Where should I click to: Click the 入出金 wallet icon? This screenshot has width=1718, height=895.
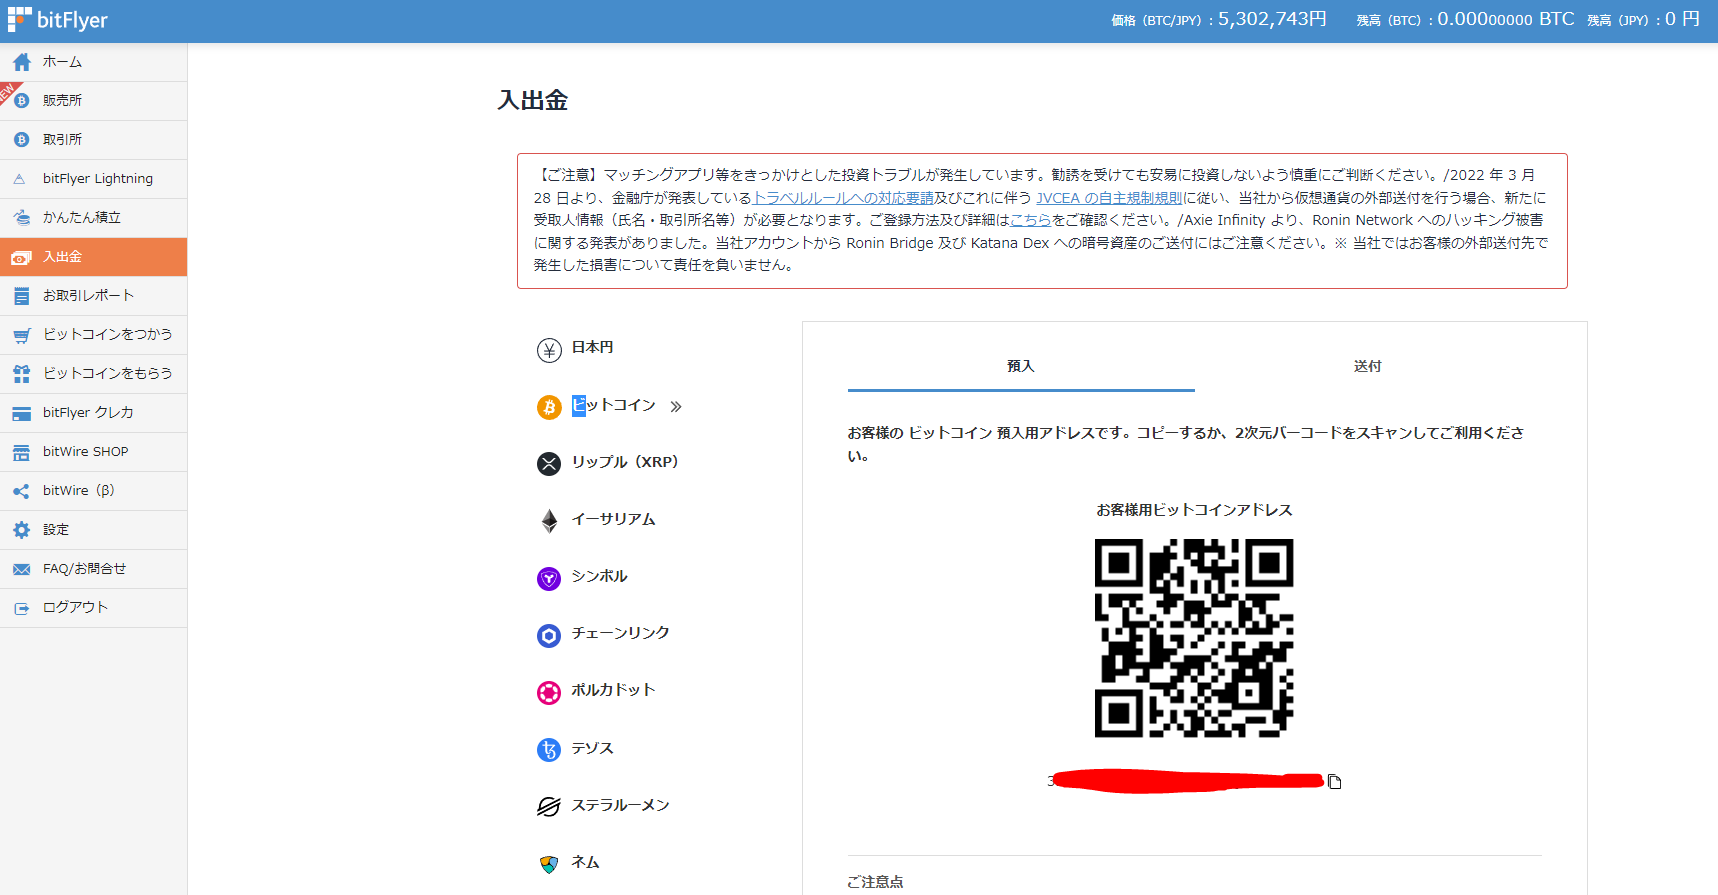pos(21,258)
